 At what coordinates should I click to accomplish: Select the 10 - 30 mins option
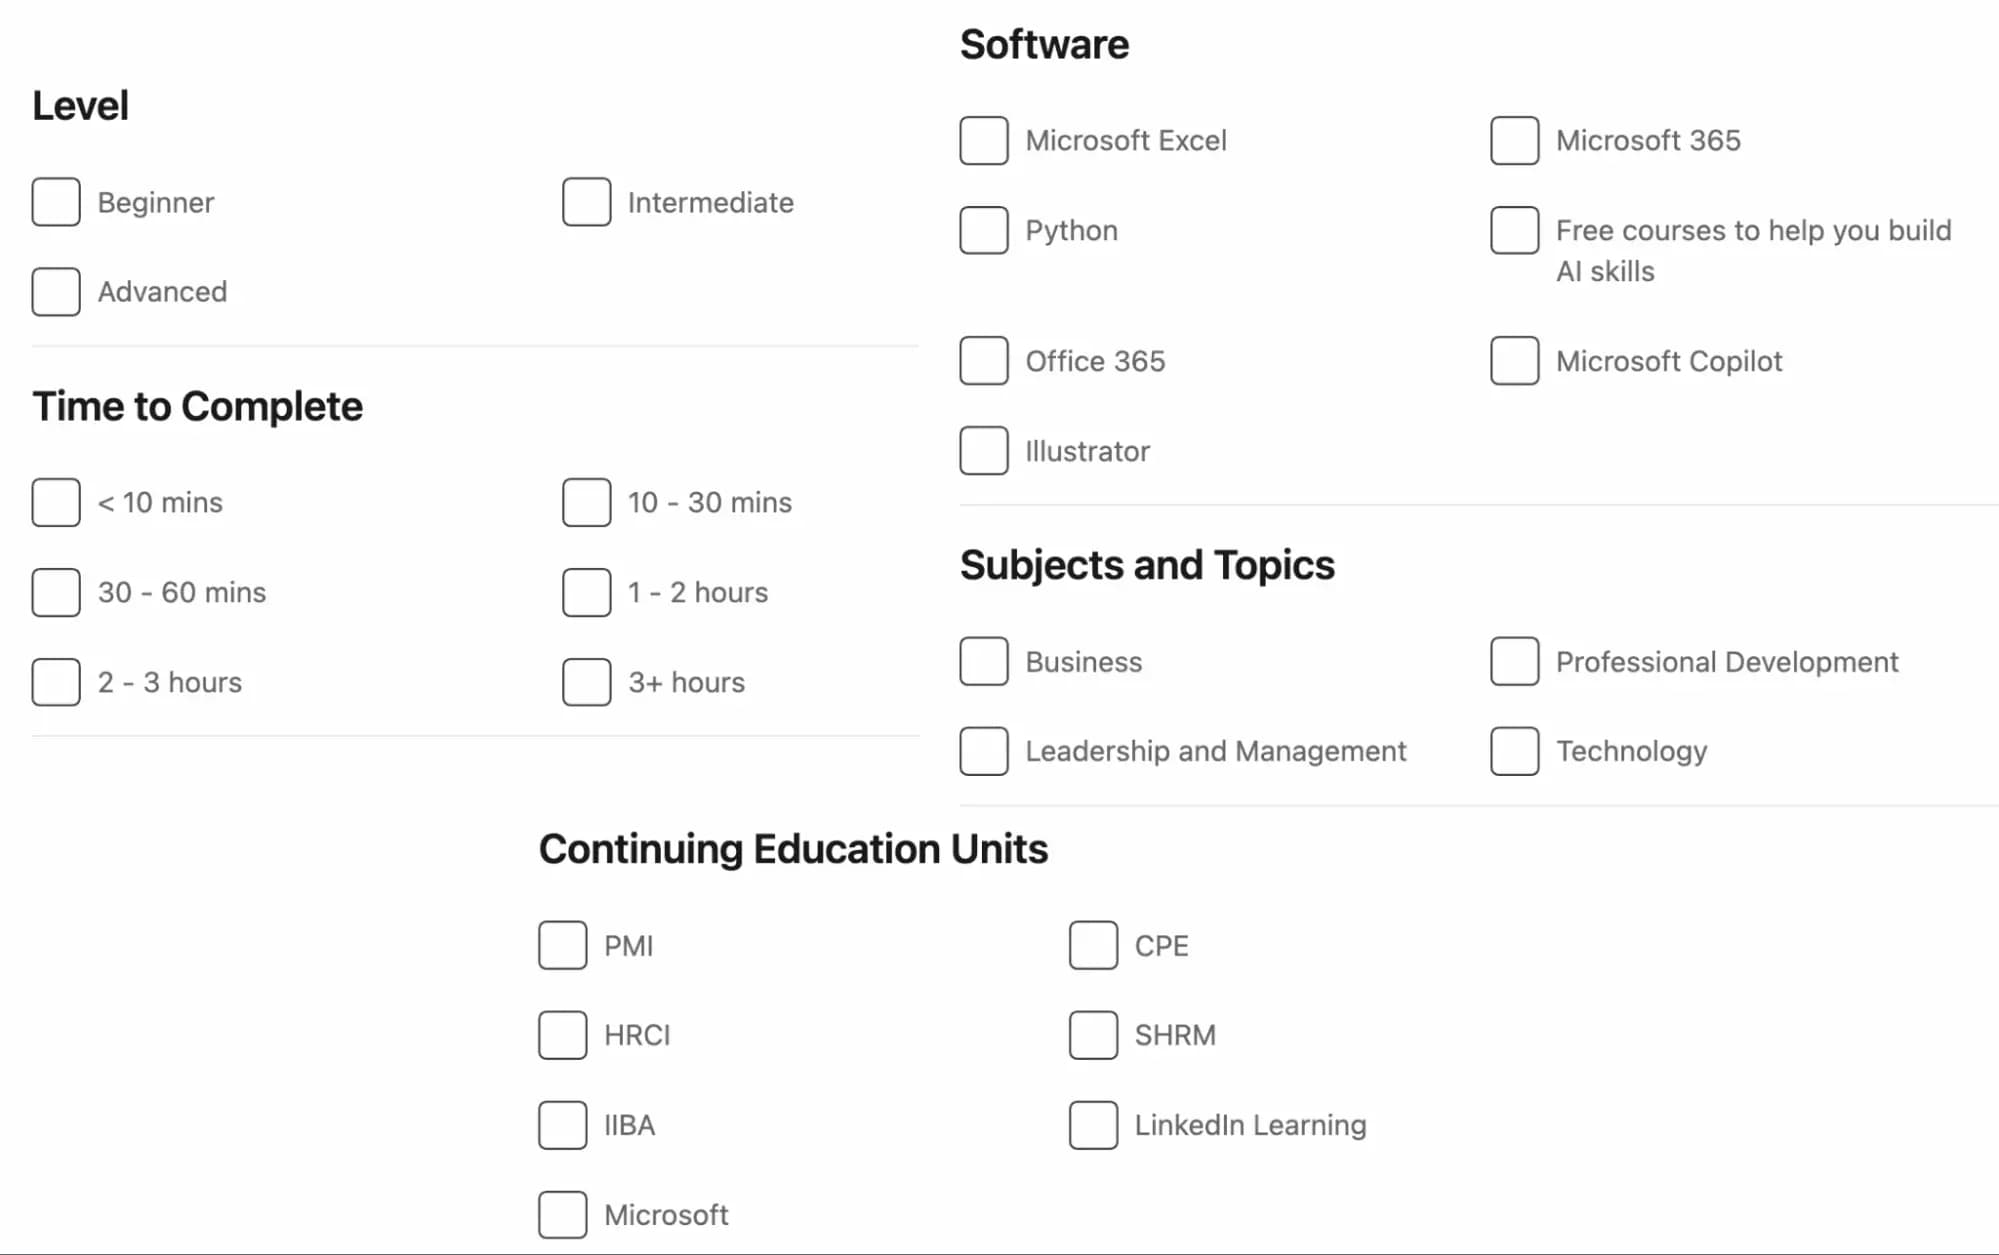pos(585,503)
